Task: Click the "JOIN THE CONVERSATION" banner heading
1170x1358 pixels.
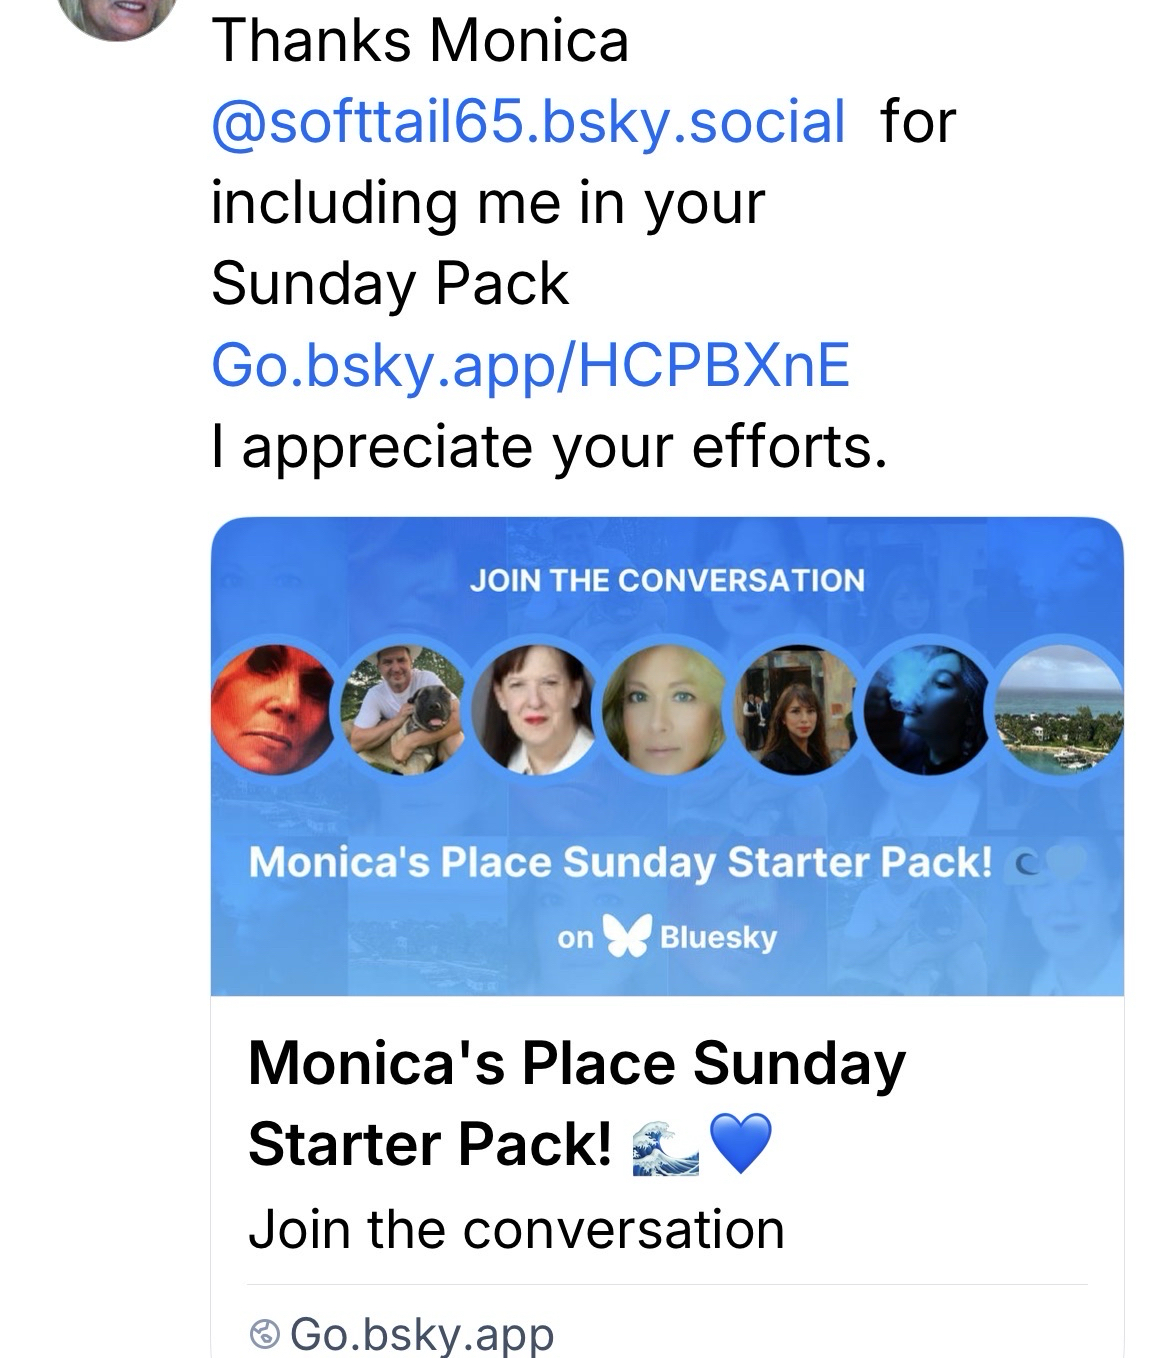Action: click(667, 580)
